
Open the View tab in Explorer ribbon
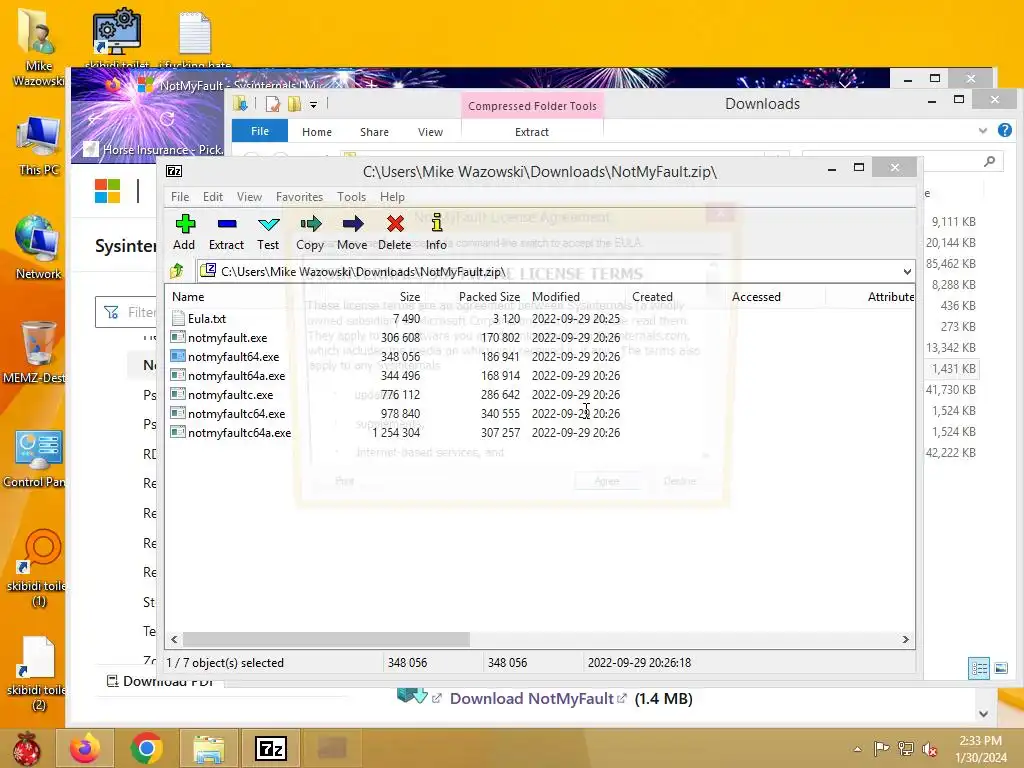(x=430, y=132)
